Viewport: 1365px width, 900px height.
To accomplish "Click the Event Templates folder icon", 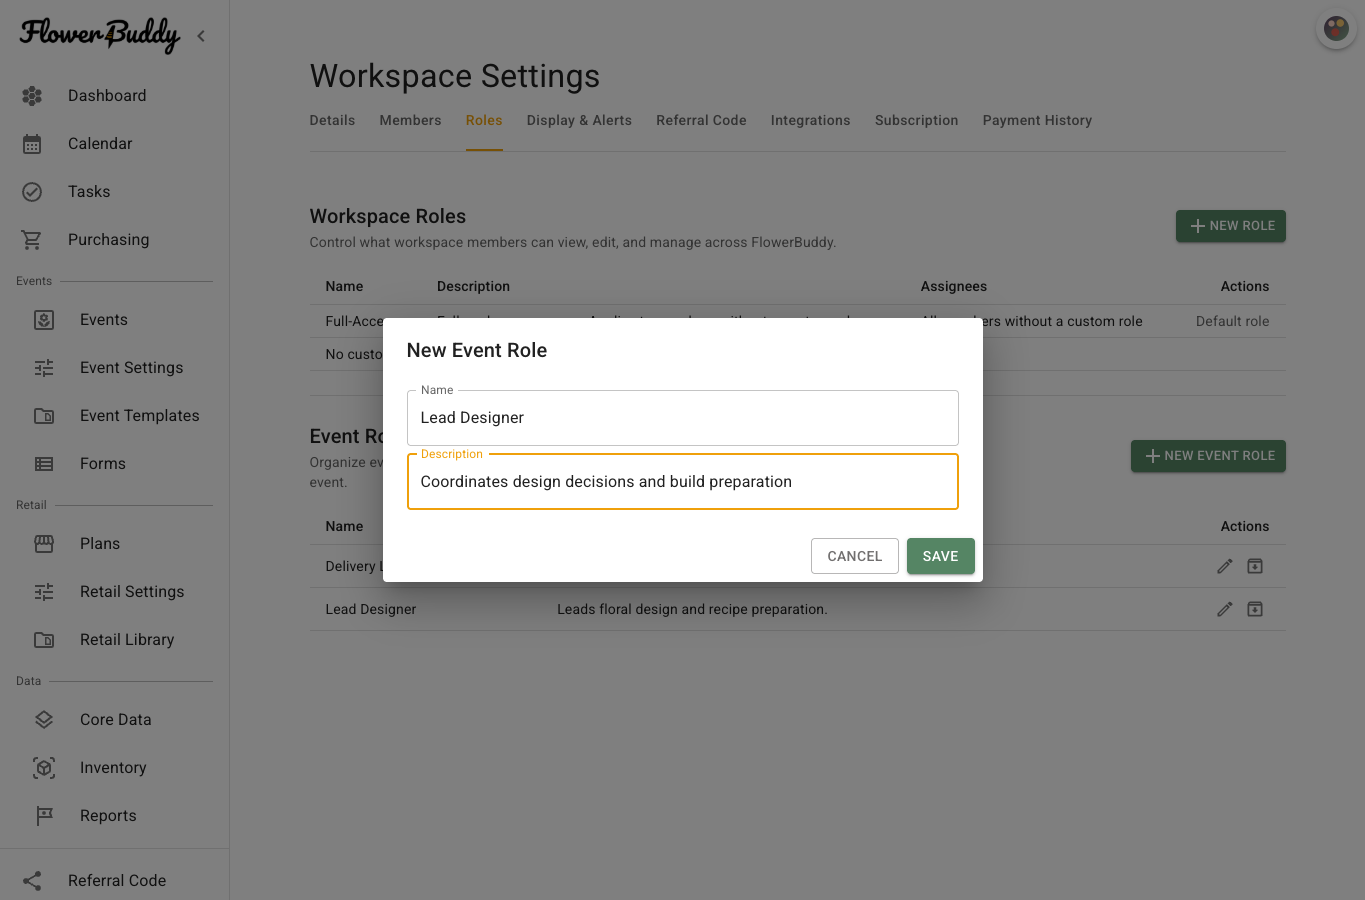I will (44, 416).
